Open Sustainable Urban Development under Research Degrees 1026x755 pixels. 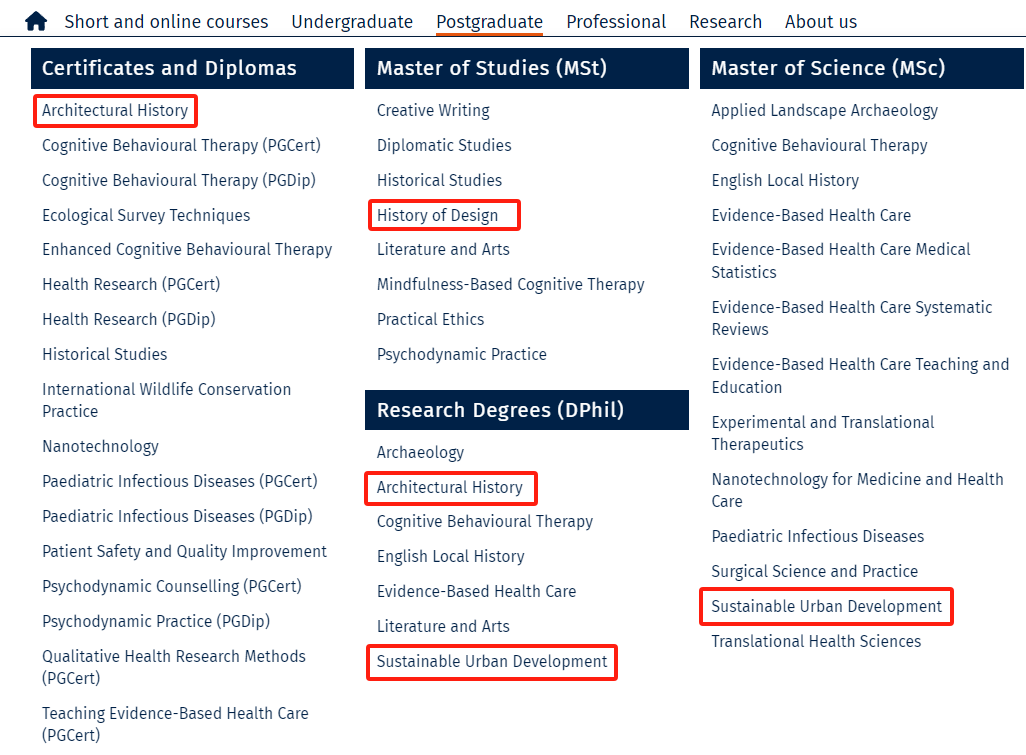pos(492,661)
